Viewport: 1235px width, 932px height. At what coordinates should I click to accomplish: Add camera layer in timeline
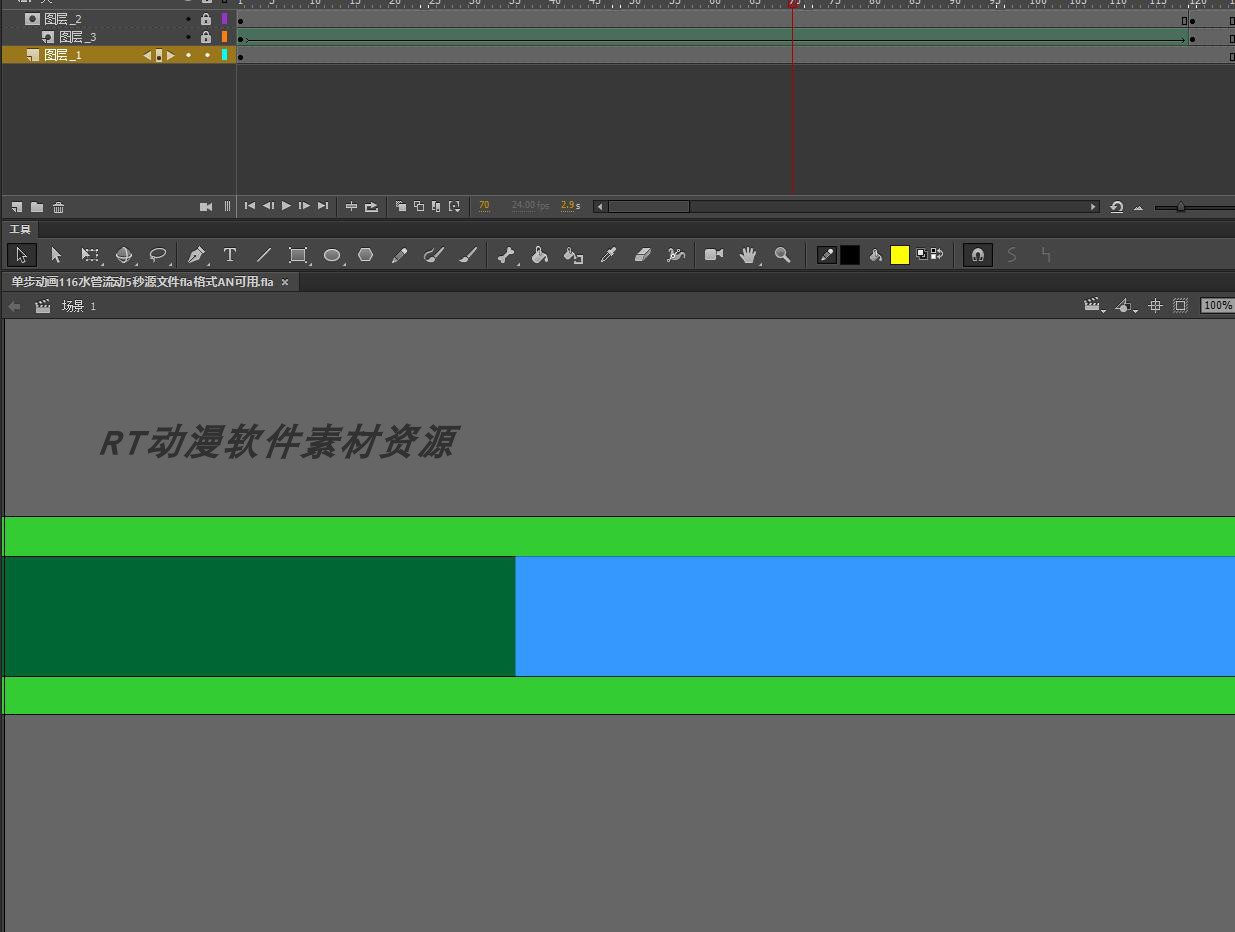[206, 207]
